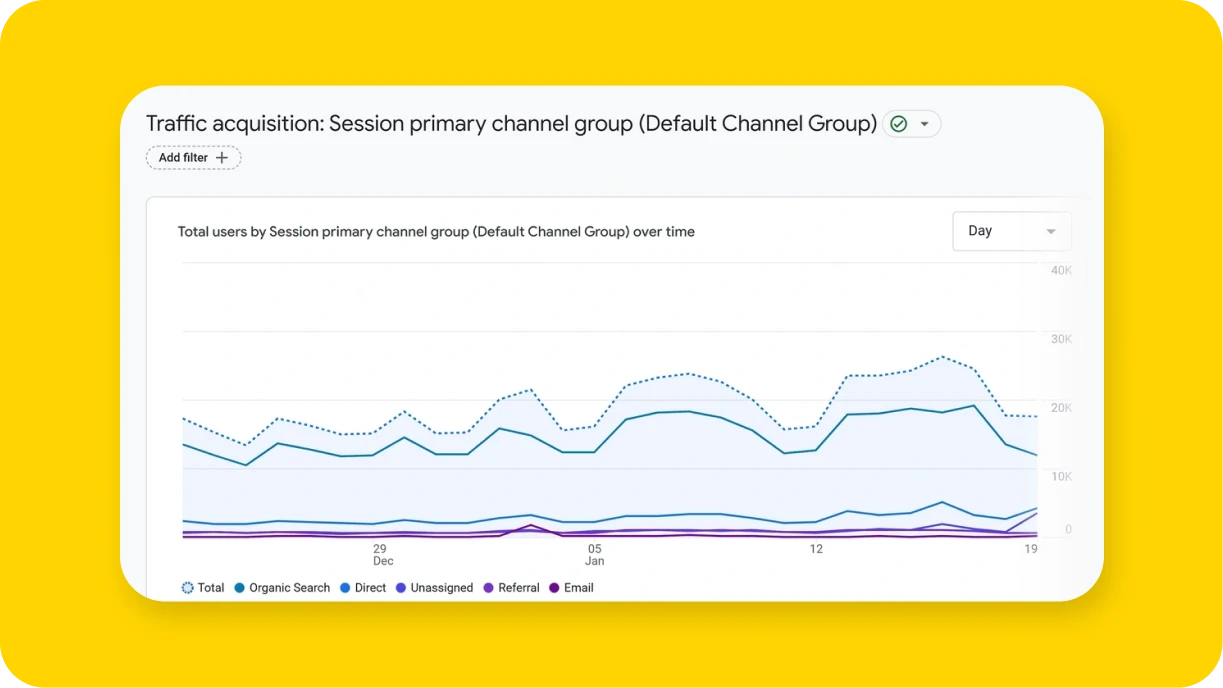This screenshot has height=688, width=1223.
Task: Click the 05 Jan axis label
Action: (x=594, y=555)
